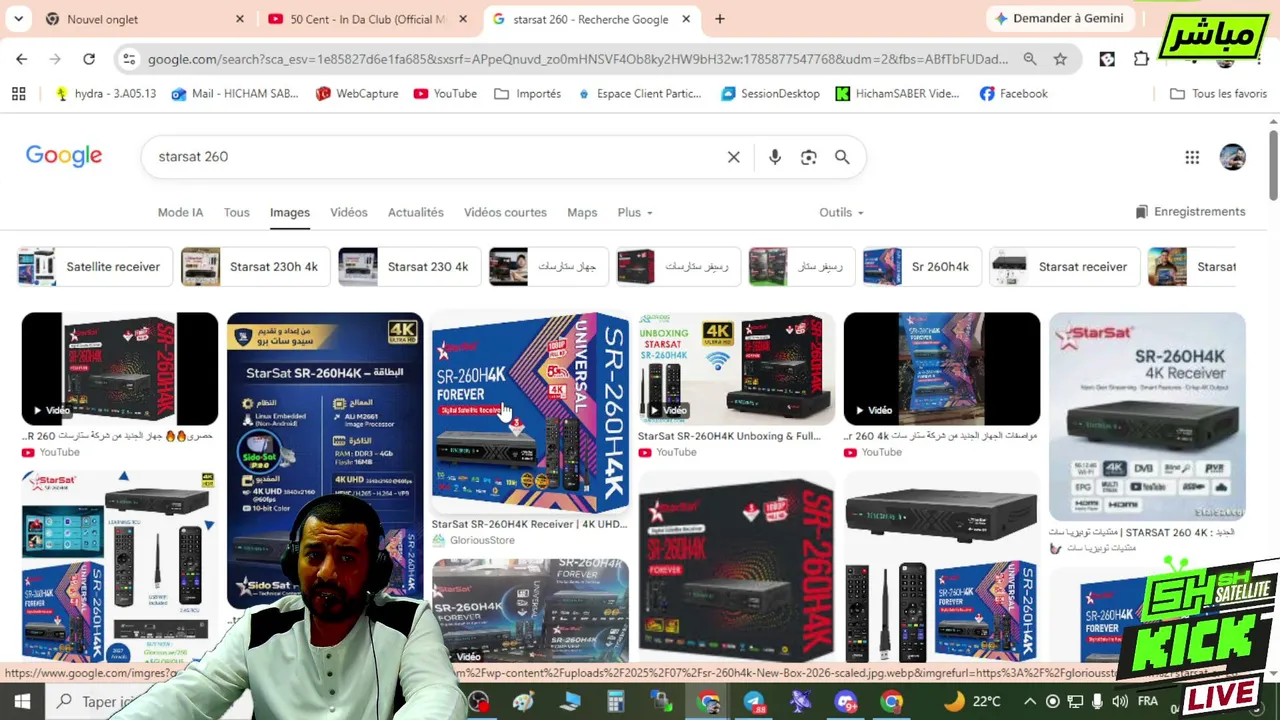
Task: Open the satellite dish app in taskbar
Action: [x=800, y=702]
